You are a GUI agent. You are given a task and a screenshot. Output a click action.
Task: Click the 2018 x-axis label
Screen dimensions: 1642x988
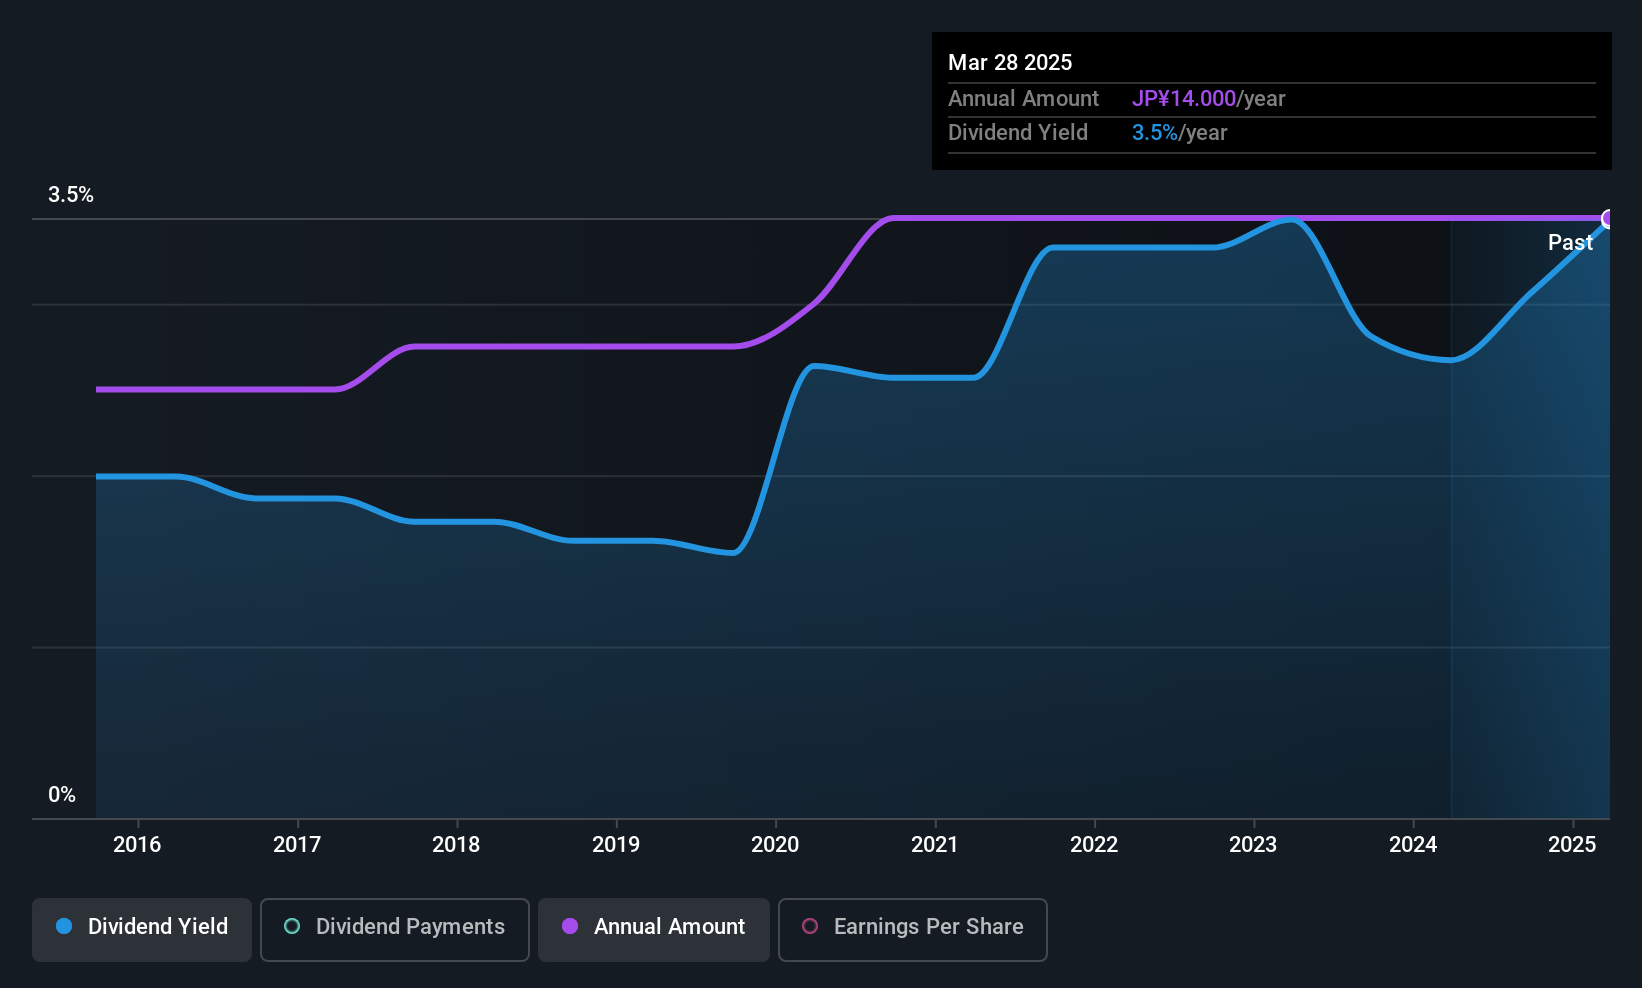pyautogui.click(x=456, y=845)
